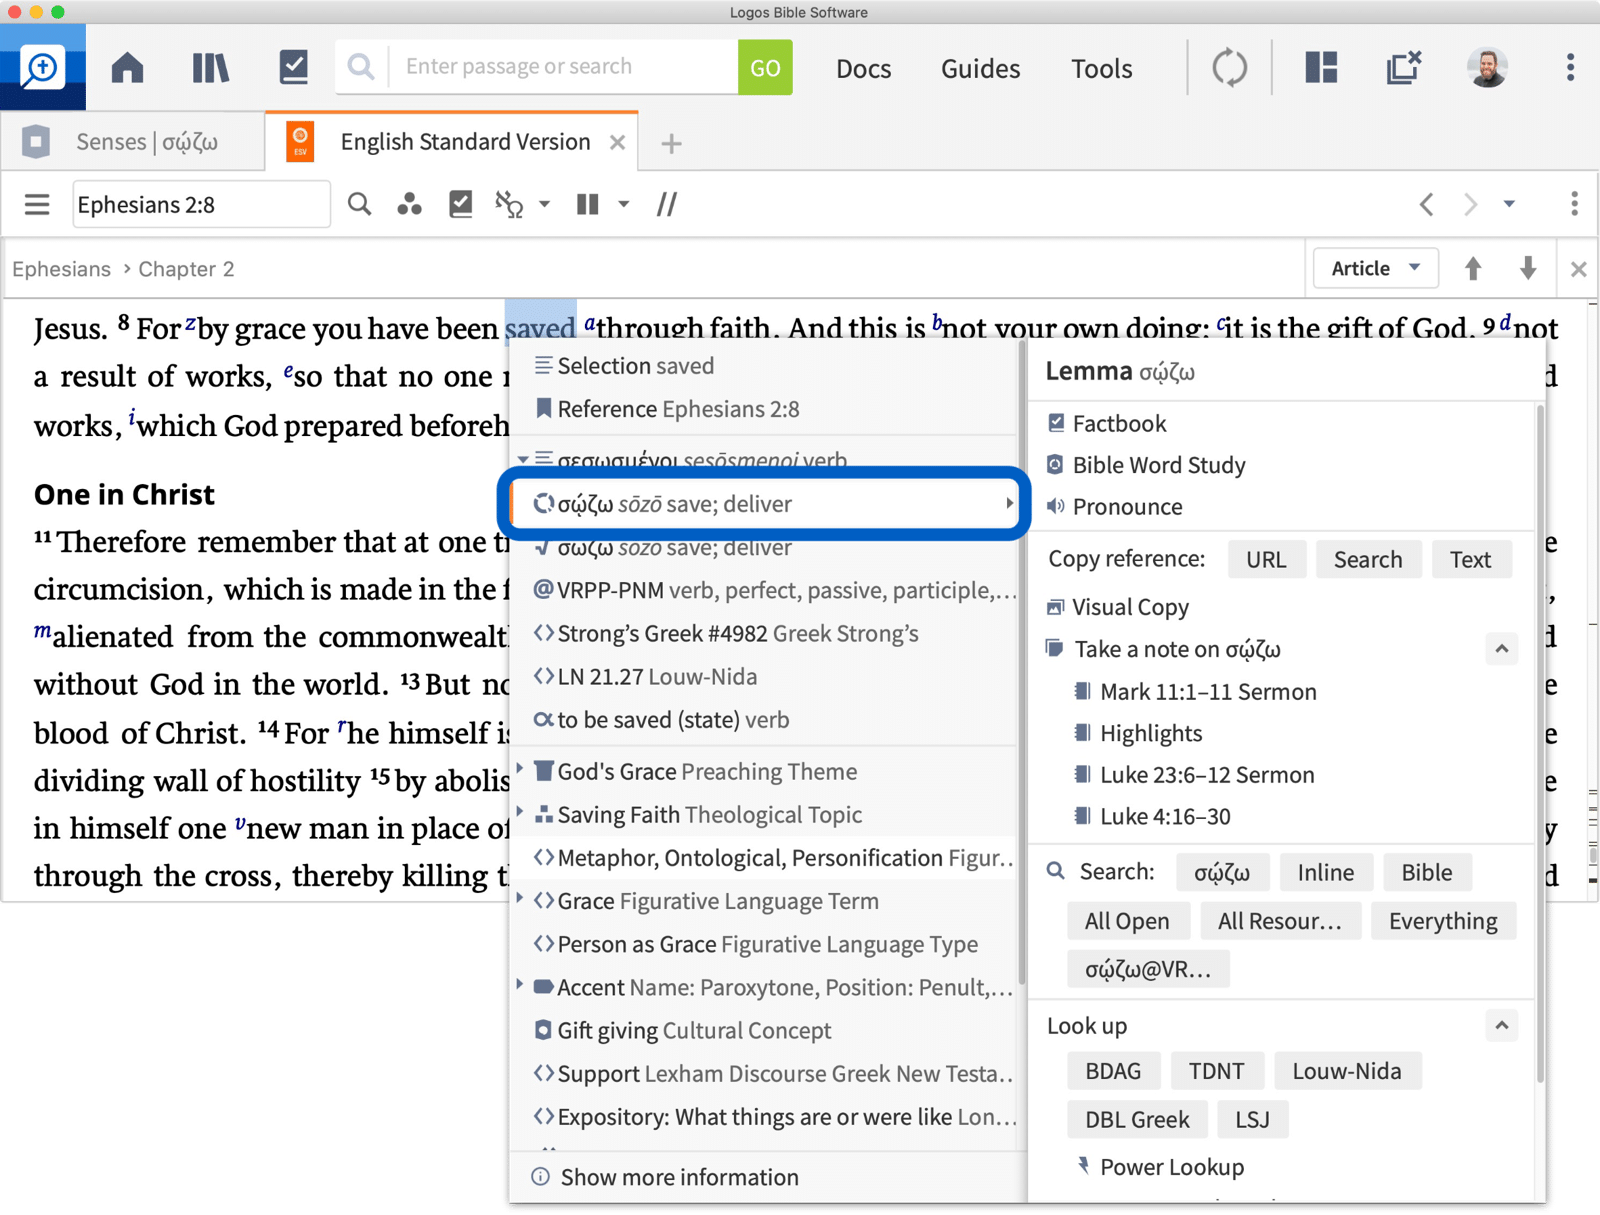Close the locator bar

(1578, 269)
